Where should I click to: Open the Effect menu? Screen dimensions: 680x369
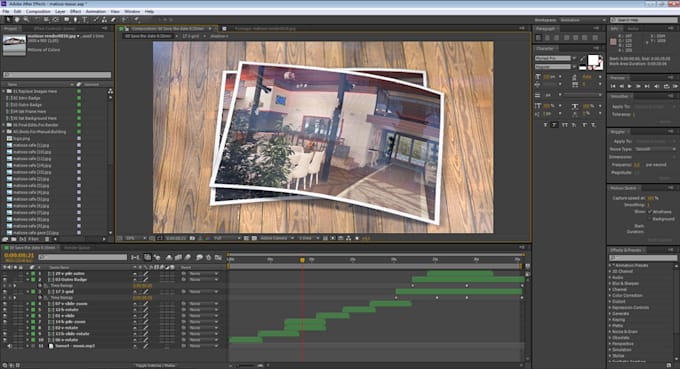click(x=75, y=11)
